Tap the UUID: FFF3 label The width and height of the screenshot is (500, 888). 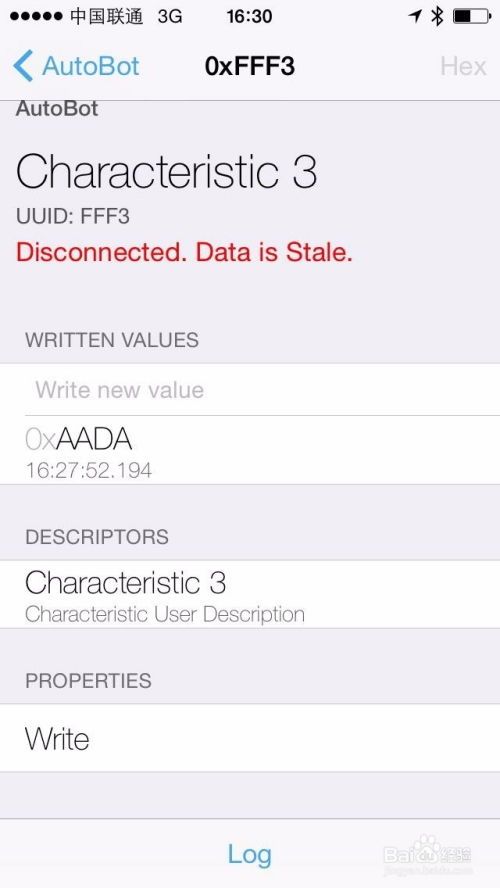pyautogui.click(x=73, y=216)
